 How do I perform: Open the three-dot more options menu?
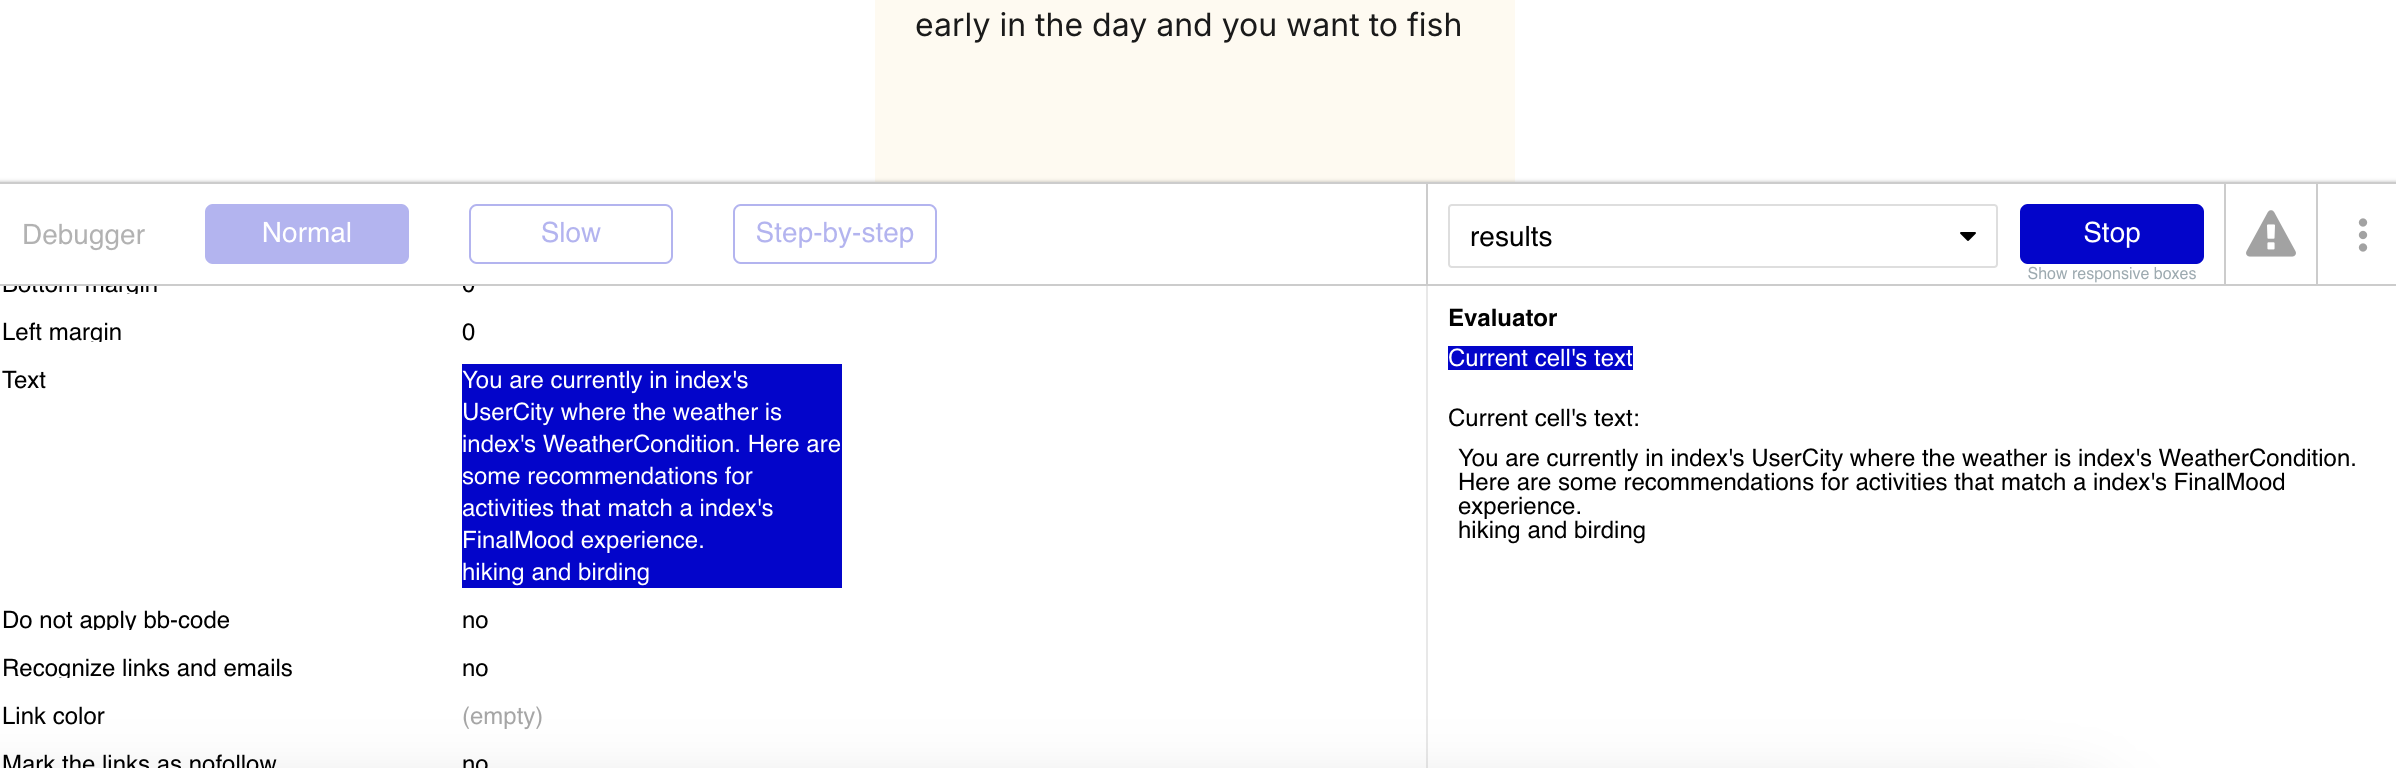point(2362,235)
